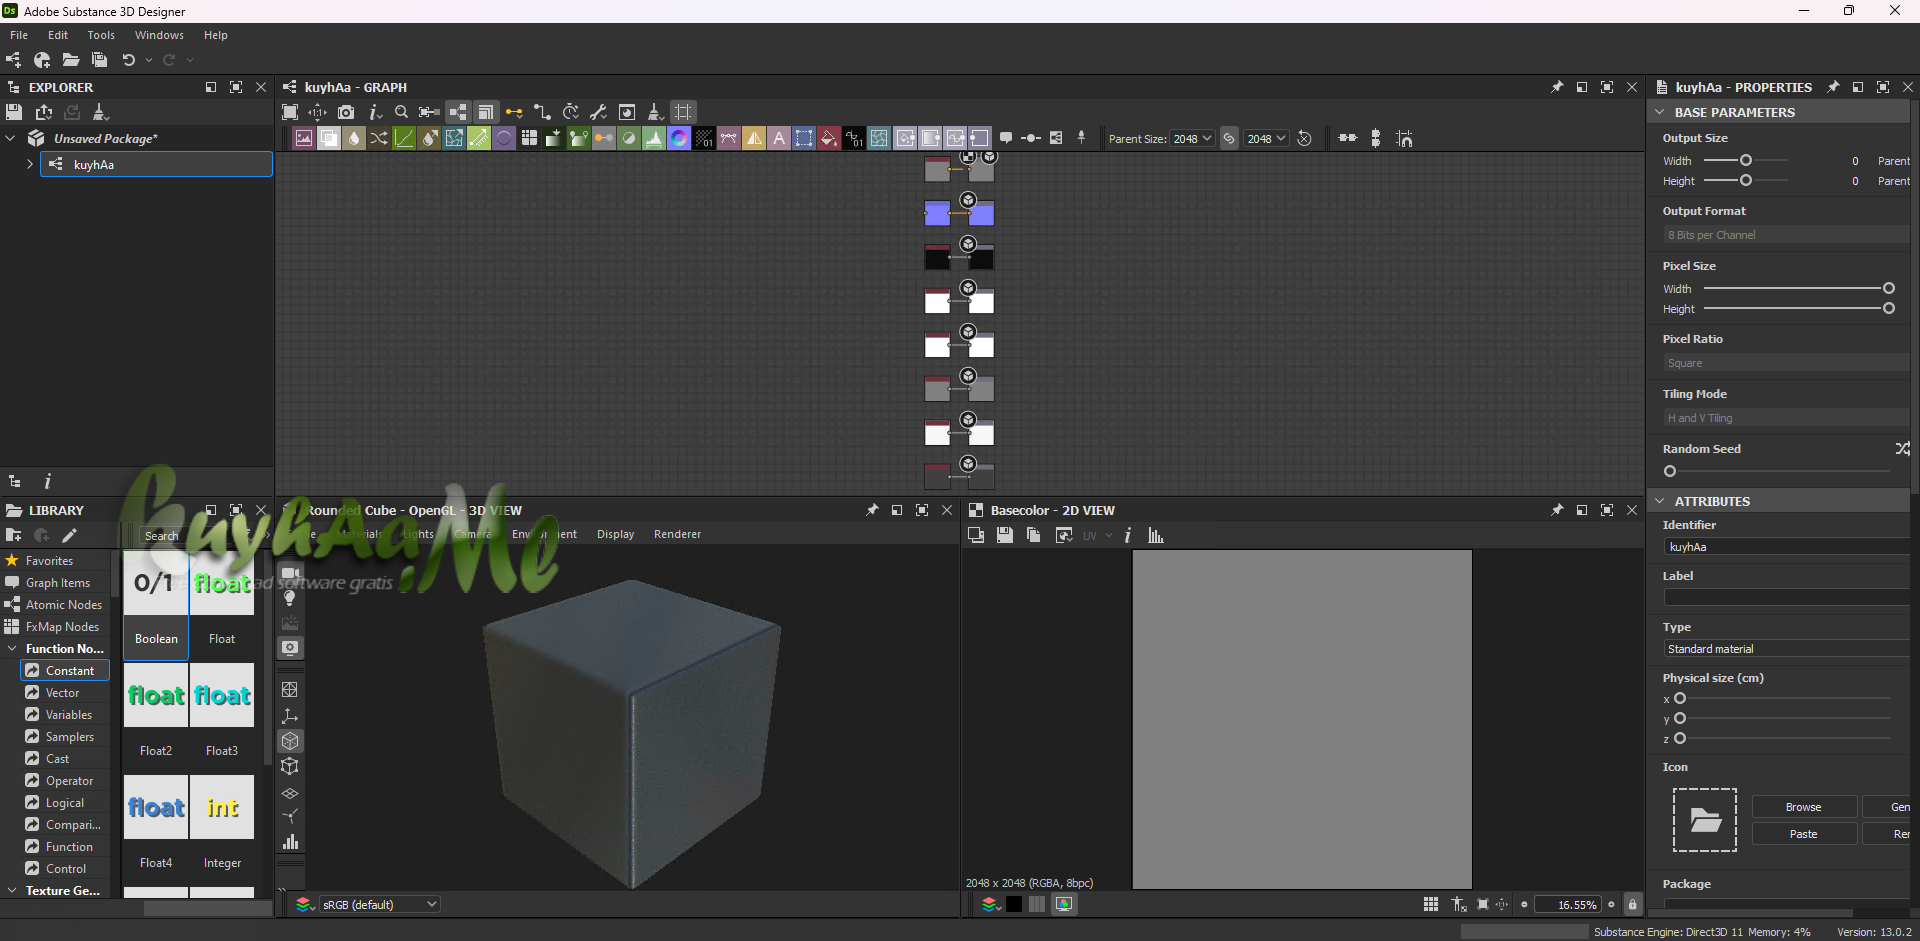Click the Paste icon button
The height and width of the screenshot is (941, 1920).
click(x=1804, y=834)
